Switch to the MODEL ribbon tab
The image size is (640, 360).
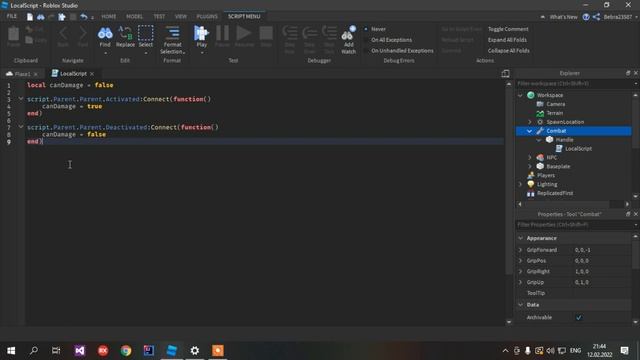pos(134,17)
